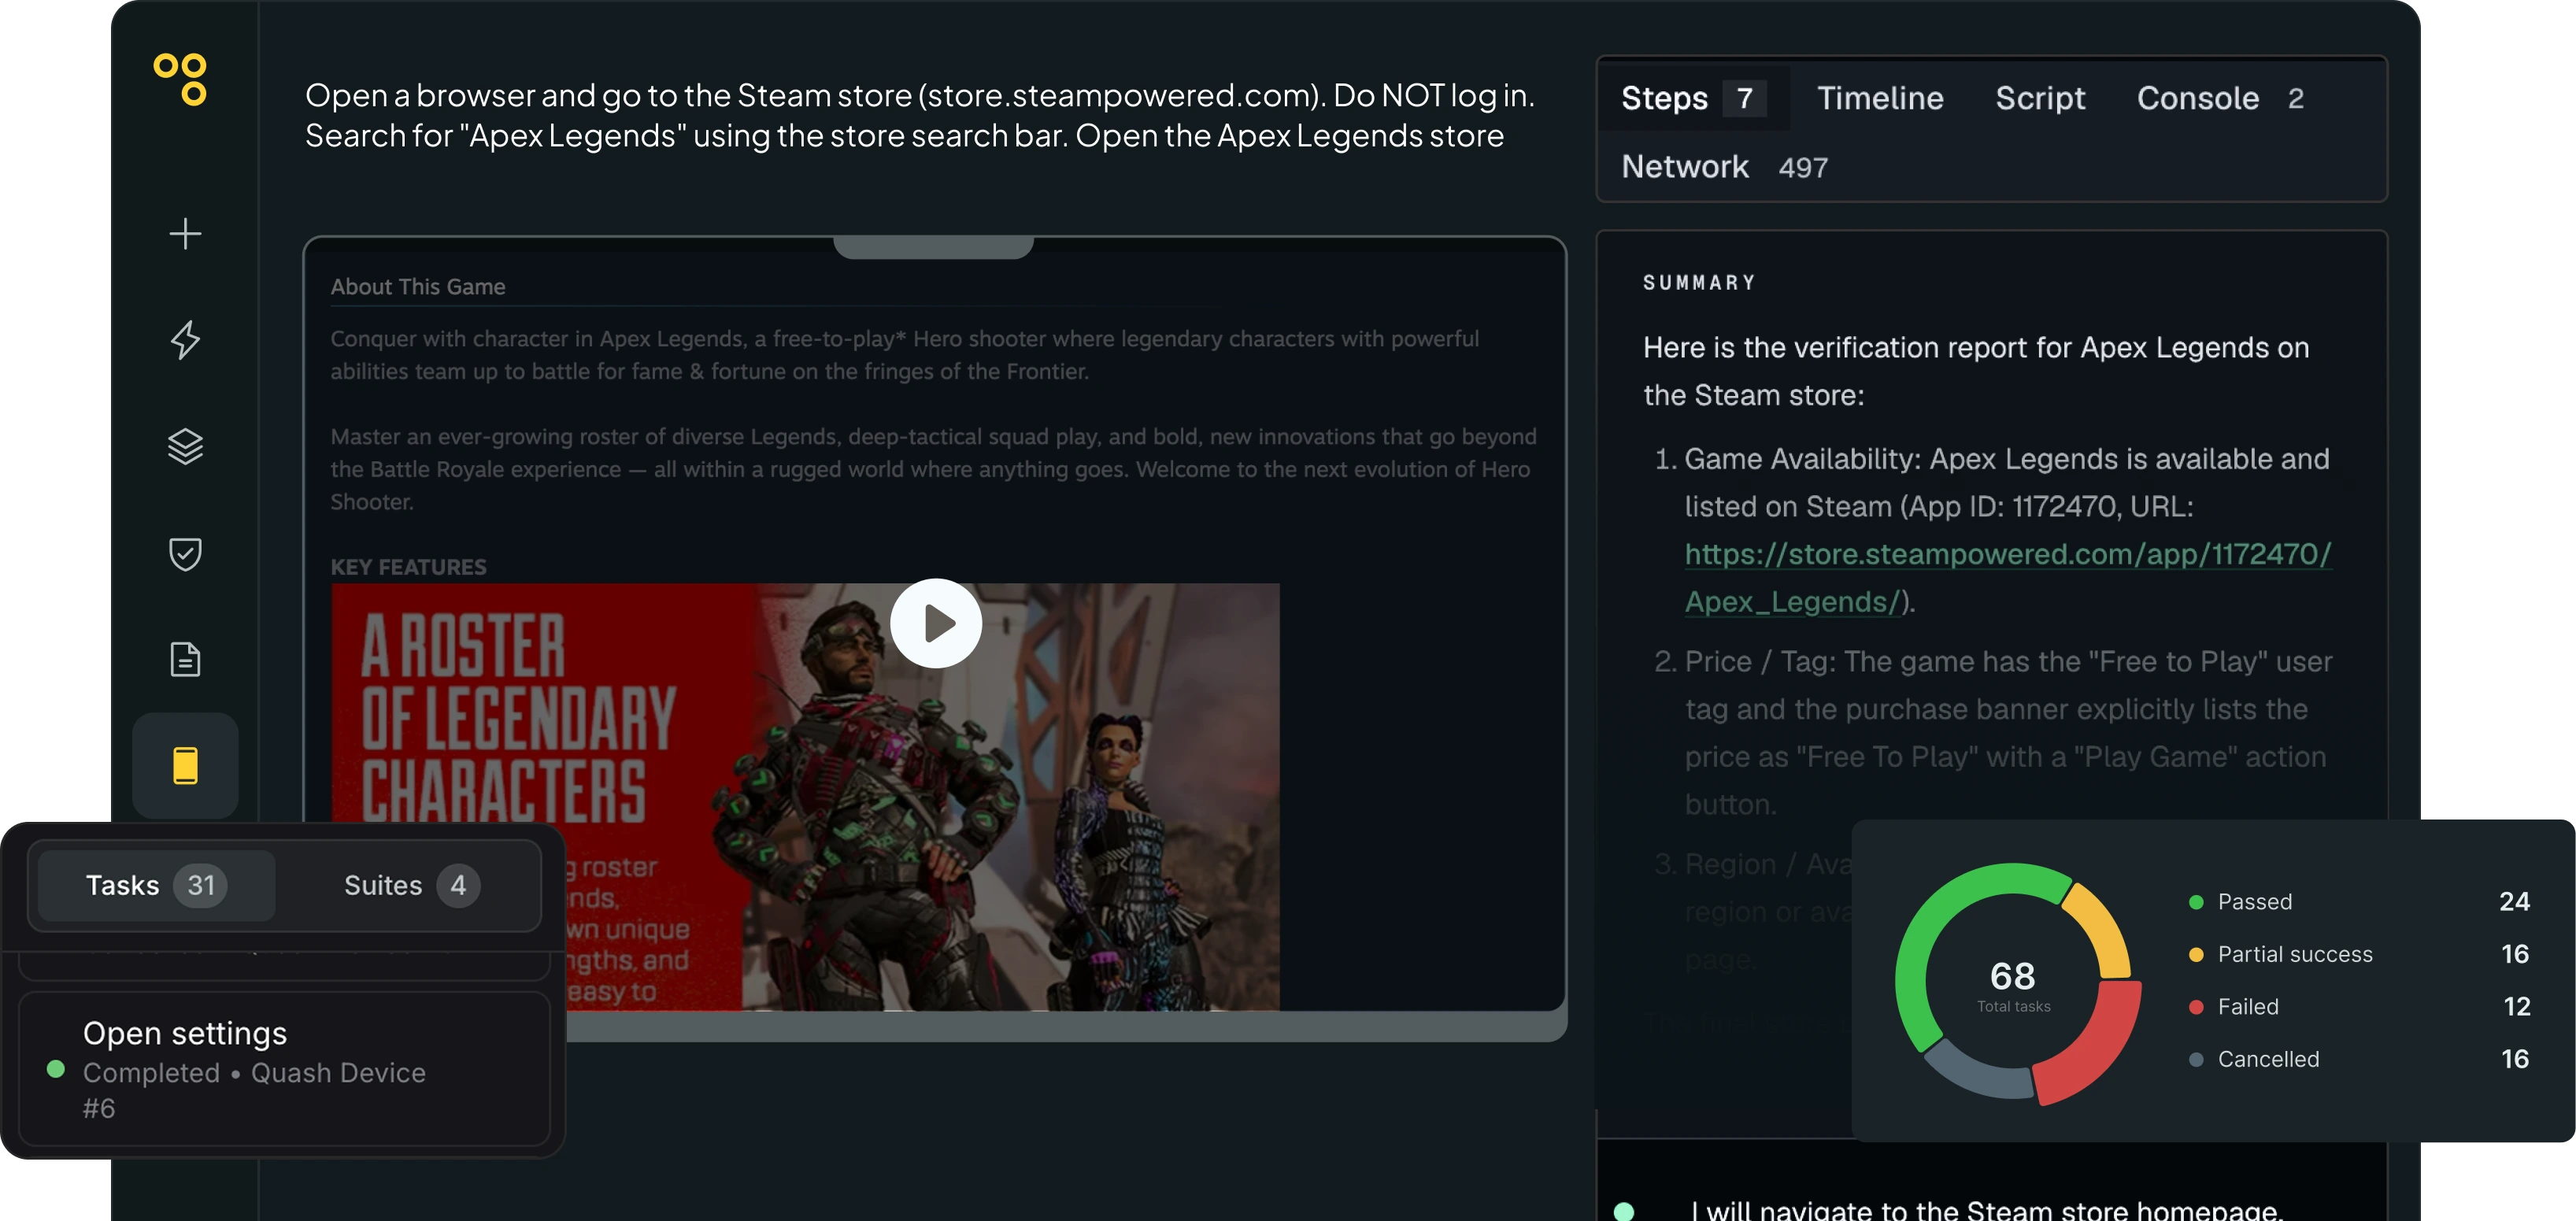Image resolution: width=2576 pixels, height=1221 pixels.
Task: Click the plus icon in the sidebar
Action: [185, 234]
